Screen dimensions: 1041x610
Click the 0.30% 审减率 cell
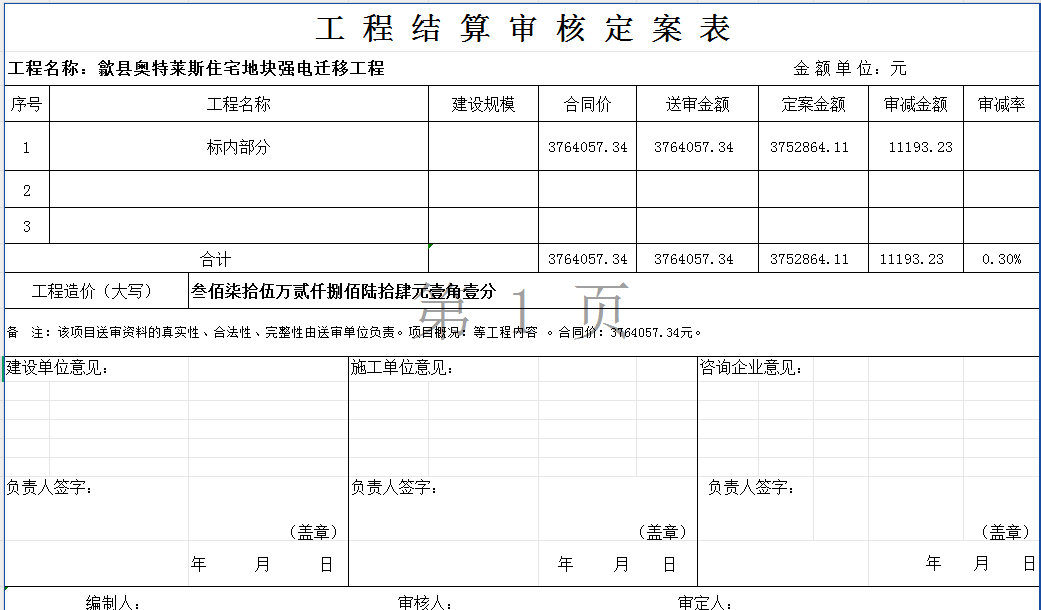coord(1001,259)
